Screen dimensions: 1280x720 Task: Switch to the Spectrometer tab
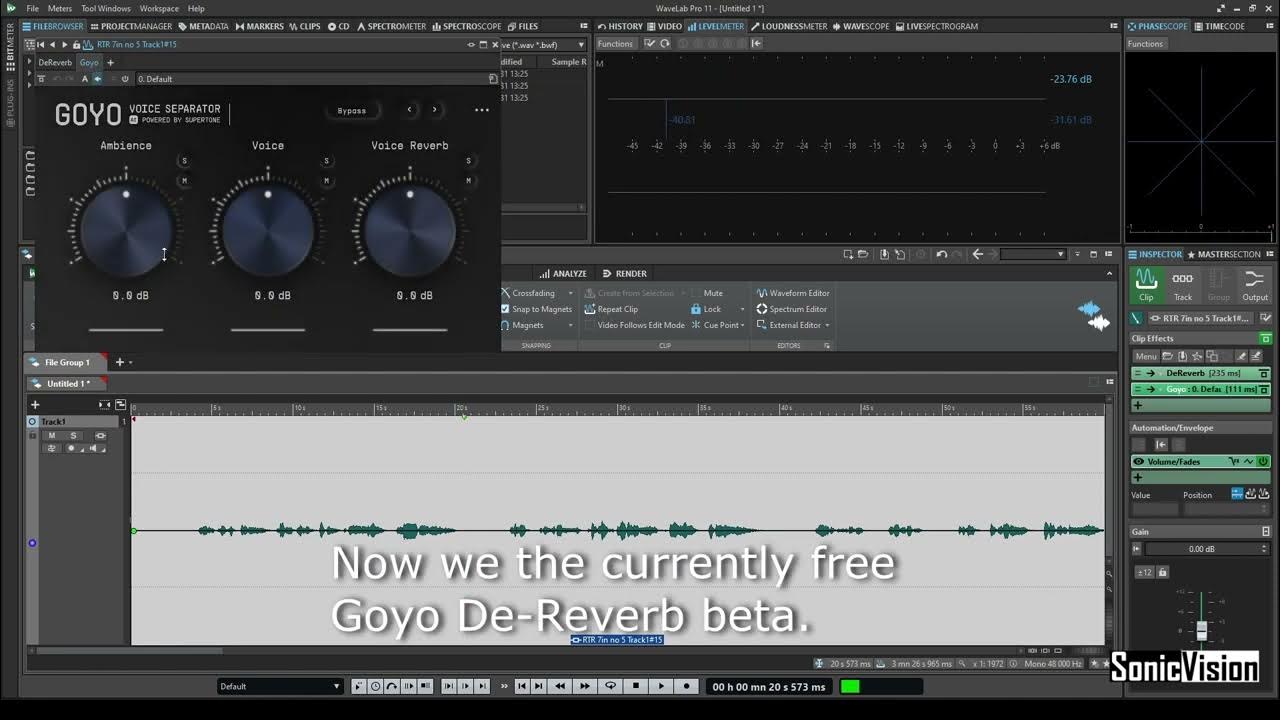pyautogui.click(x=391, y=26)
